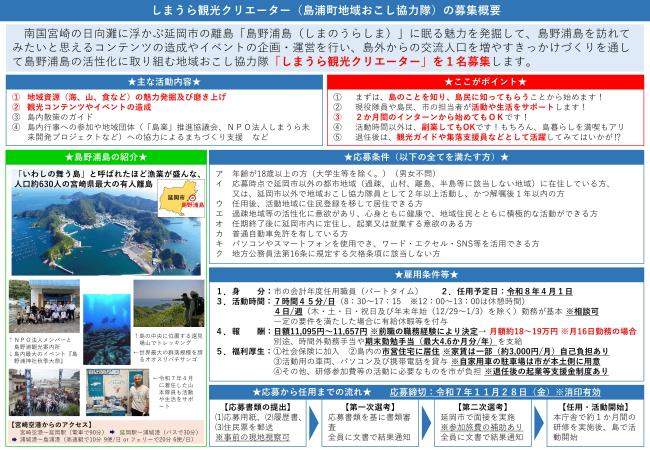Click the '【宮崎空港からのアクセス】' label

51,424
